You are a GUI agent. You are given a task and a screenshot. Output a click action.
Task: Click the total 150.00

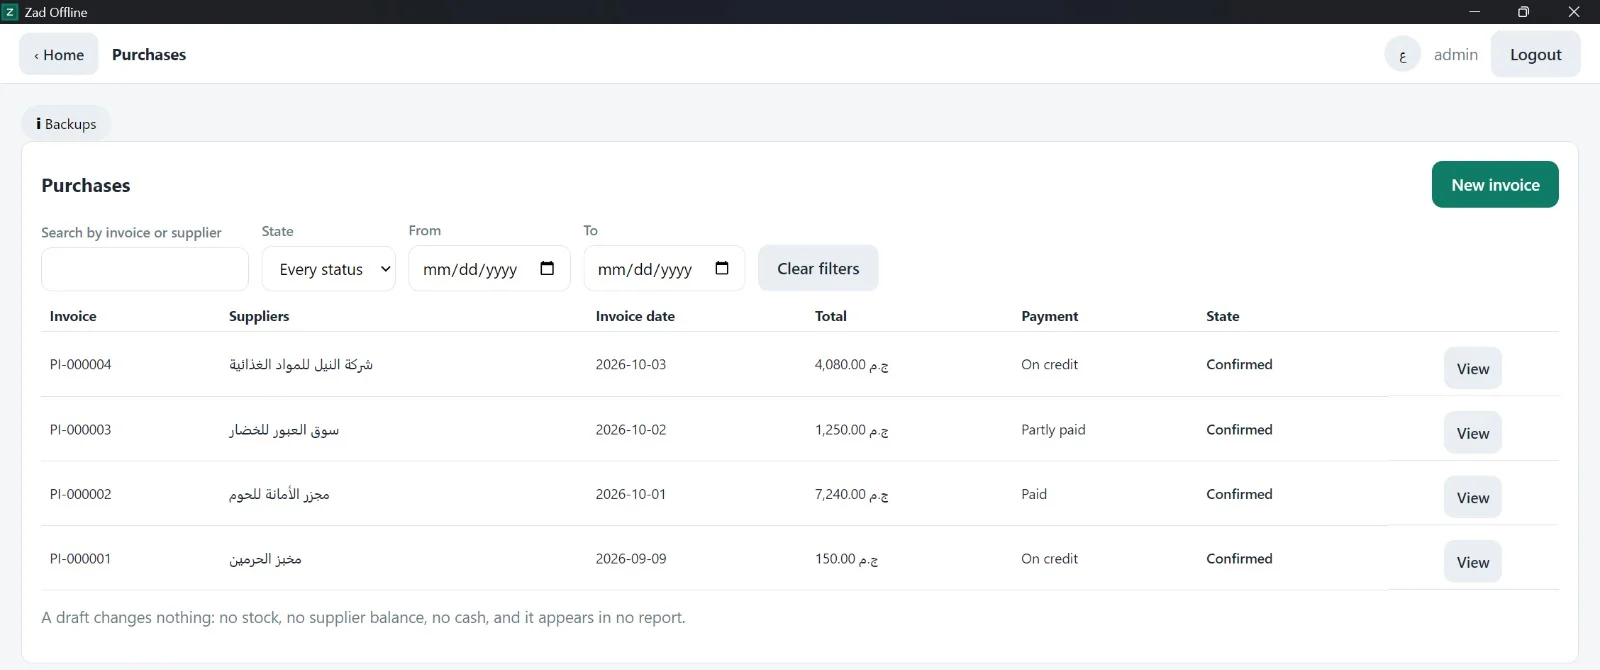click(x=846, y=559)
